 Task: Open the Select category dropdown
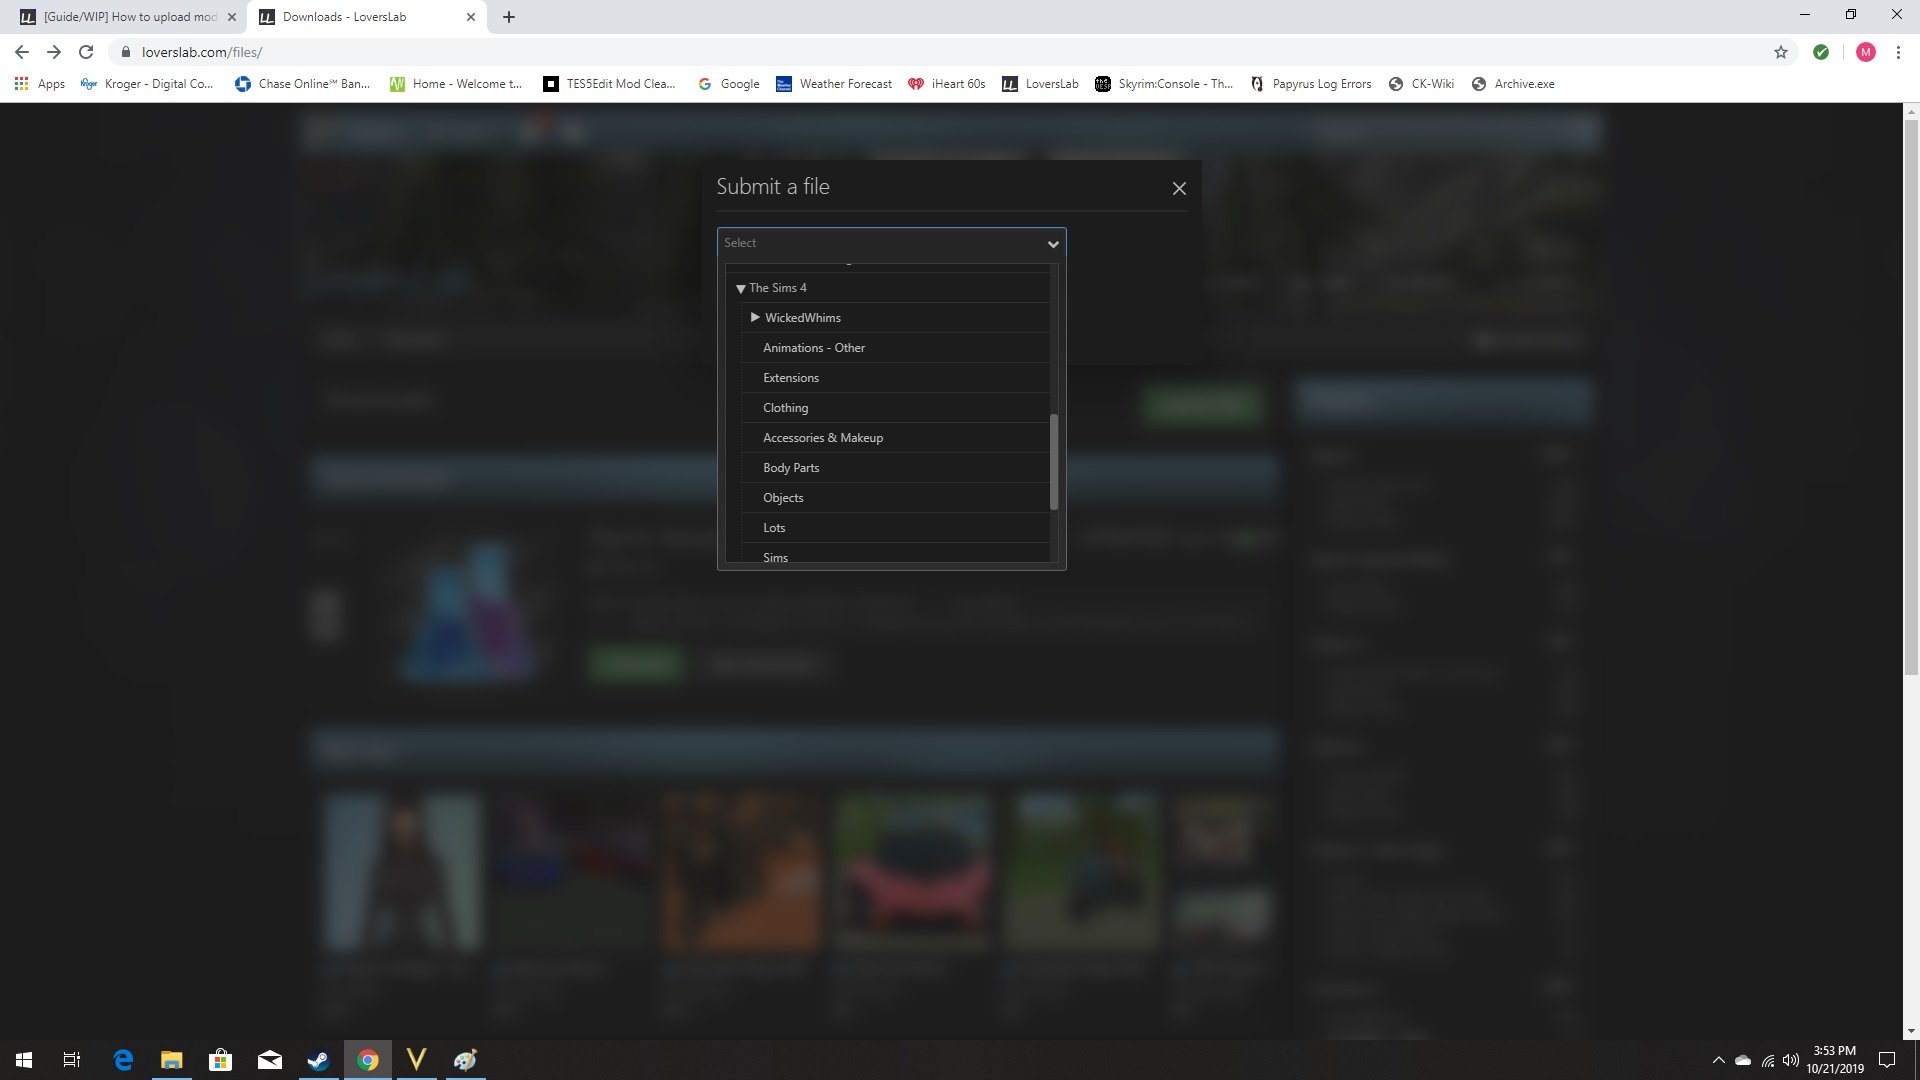(891, 243)
